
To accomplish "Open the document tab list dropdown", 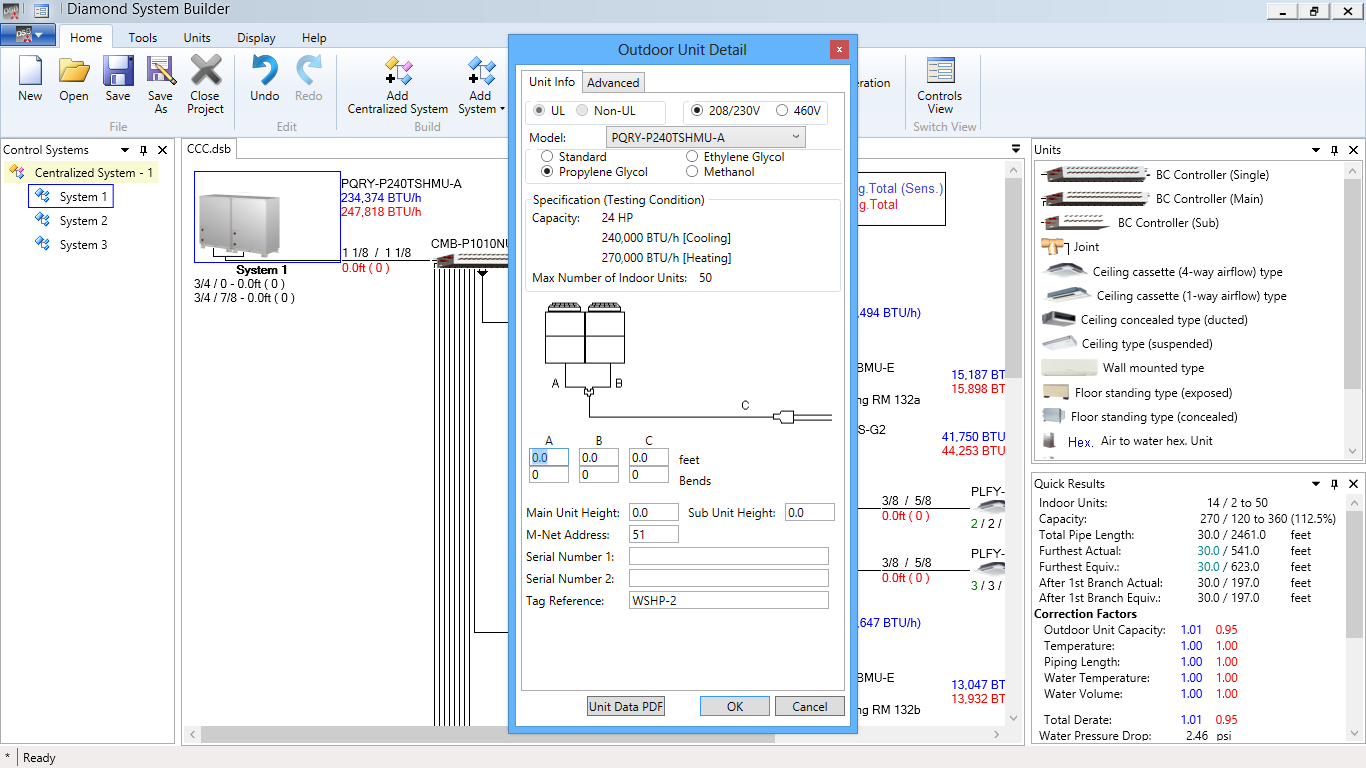I will [1016, 149].
